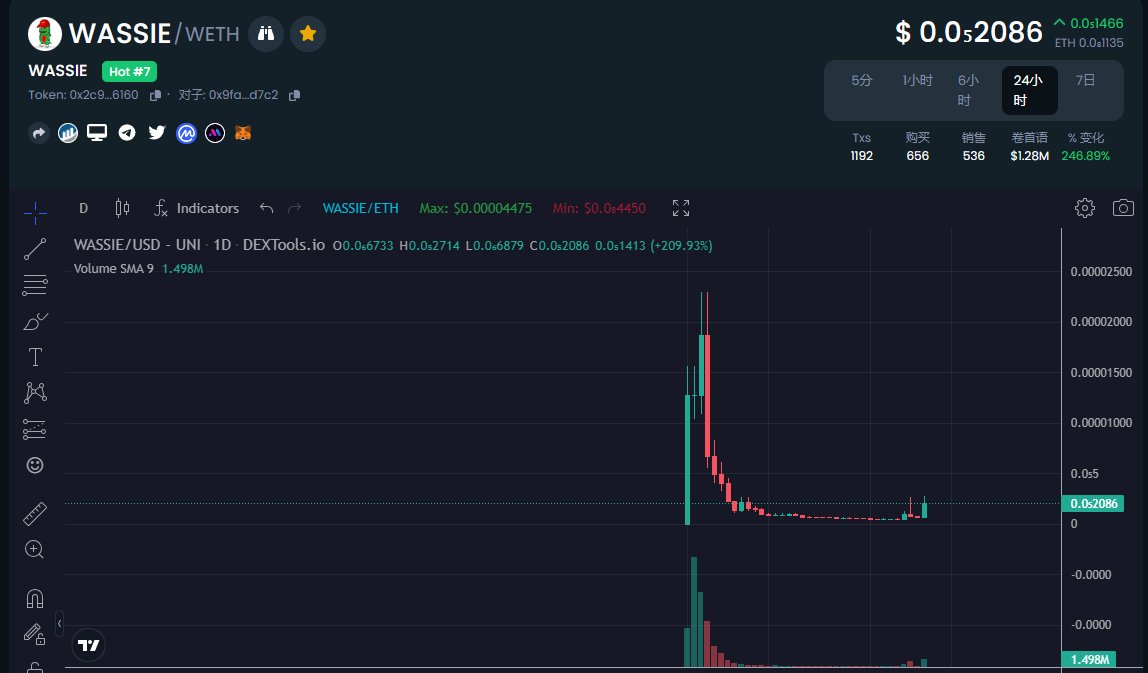Select the 7日 timeframe tab
This screenshot has width=1148, height=673.
pos(1085,81)
